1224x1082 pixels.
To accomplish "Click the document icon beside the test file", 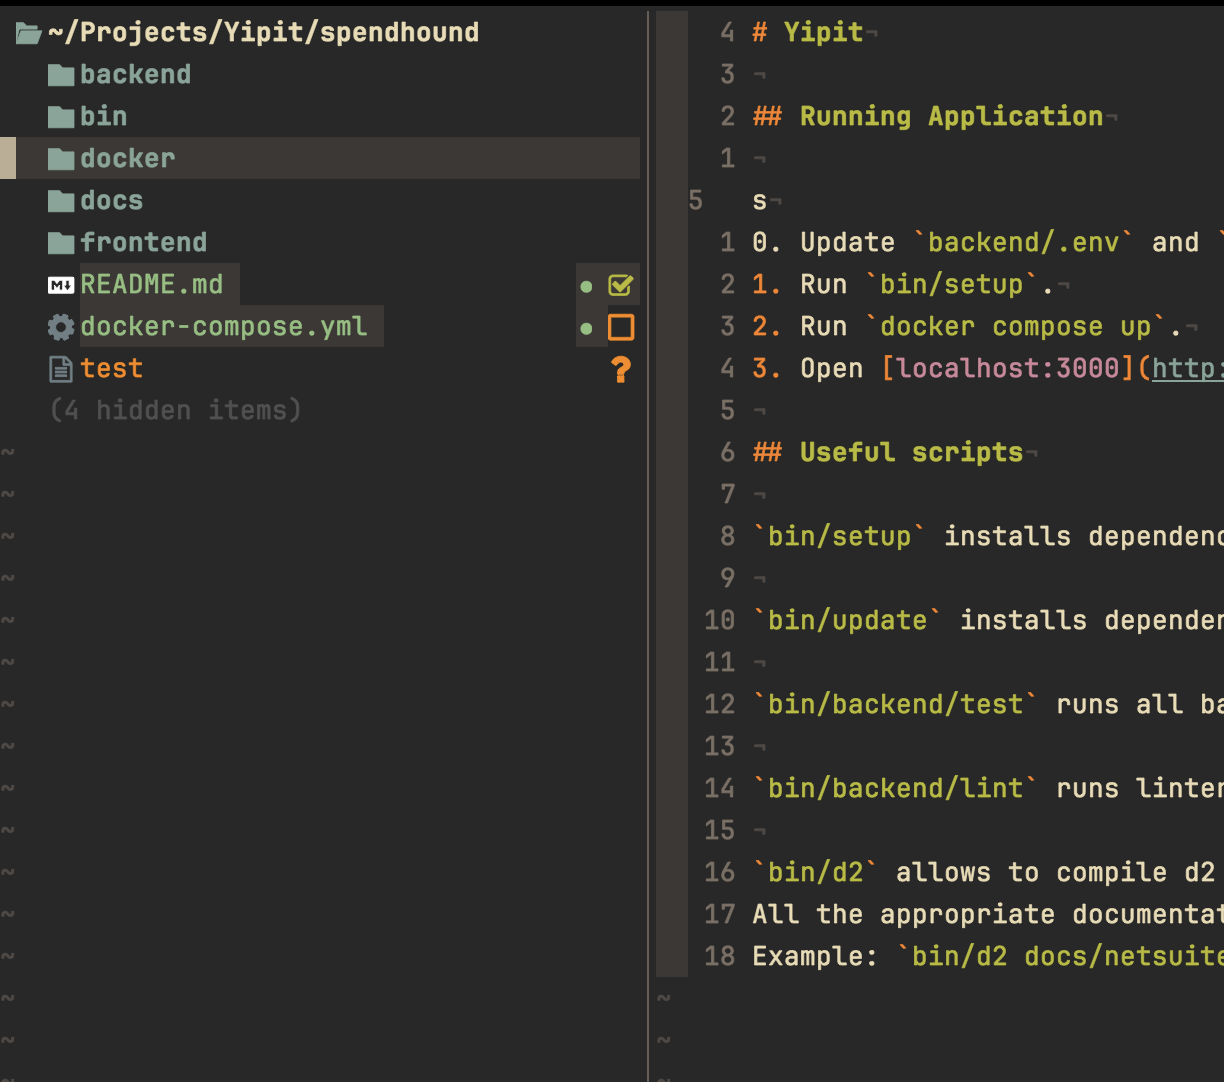I will tap(63, 368).
